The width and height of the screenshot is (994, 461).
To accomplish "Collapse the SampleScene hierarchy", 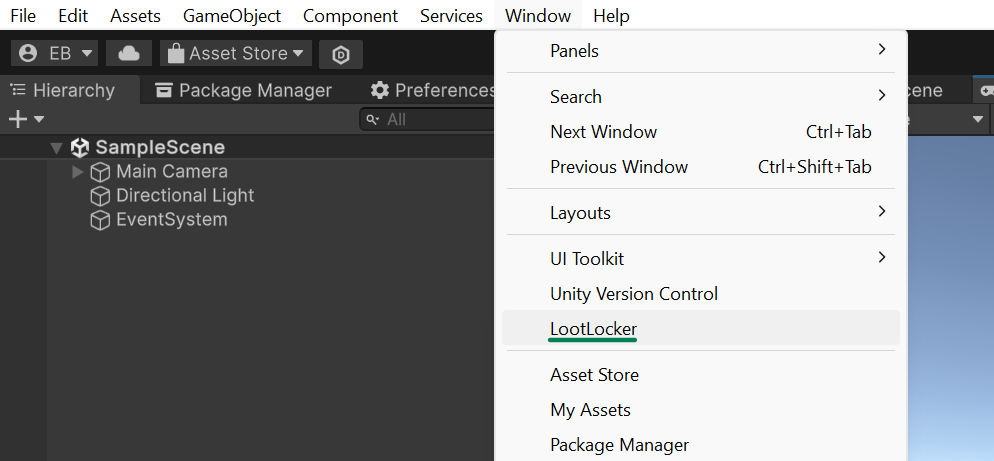I will 56,148.
